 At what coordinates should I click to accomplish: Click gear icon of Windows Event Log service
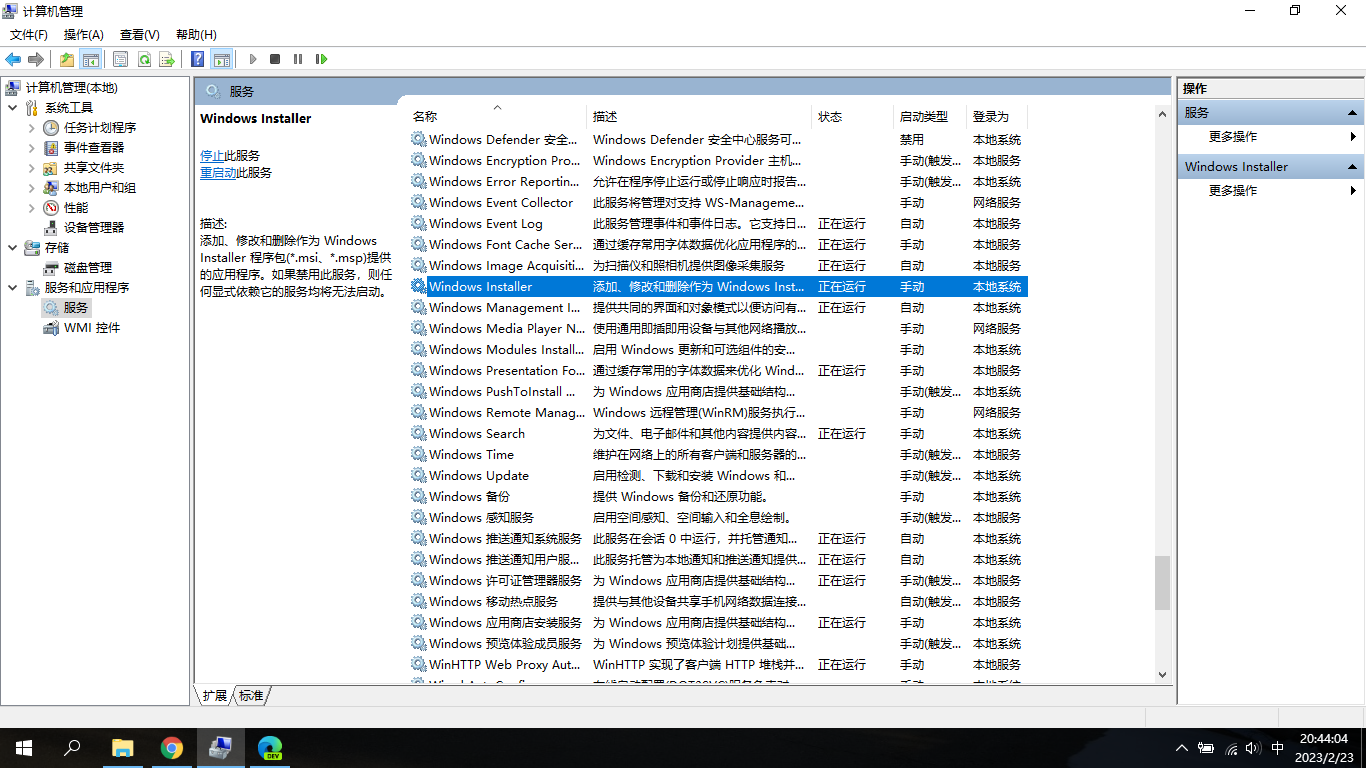point(418,223)
